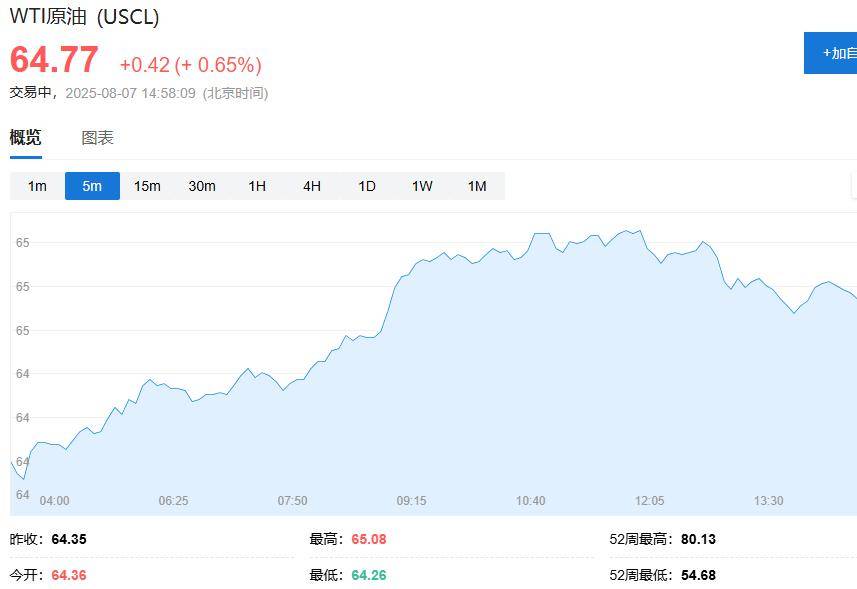Switch to the 图表 chart tab
The width and height of the screenshot is (857, 589).
click(x=96, y=136)
